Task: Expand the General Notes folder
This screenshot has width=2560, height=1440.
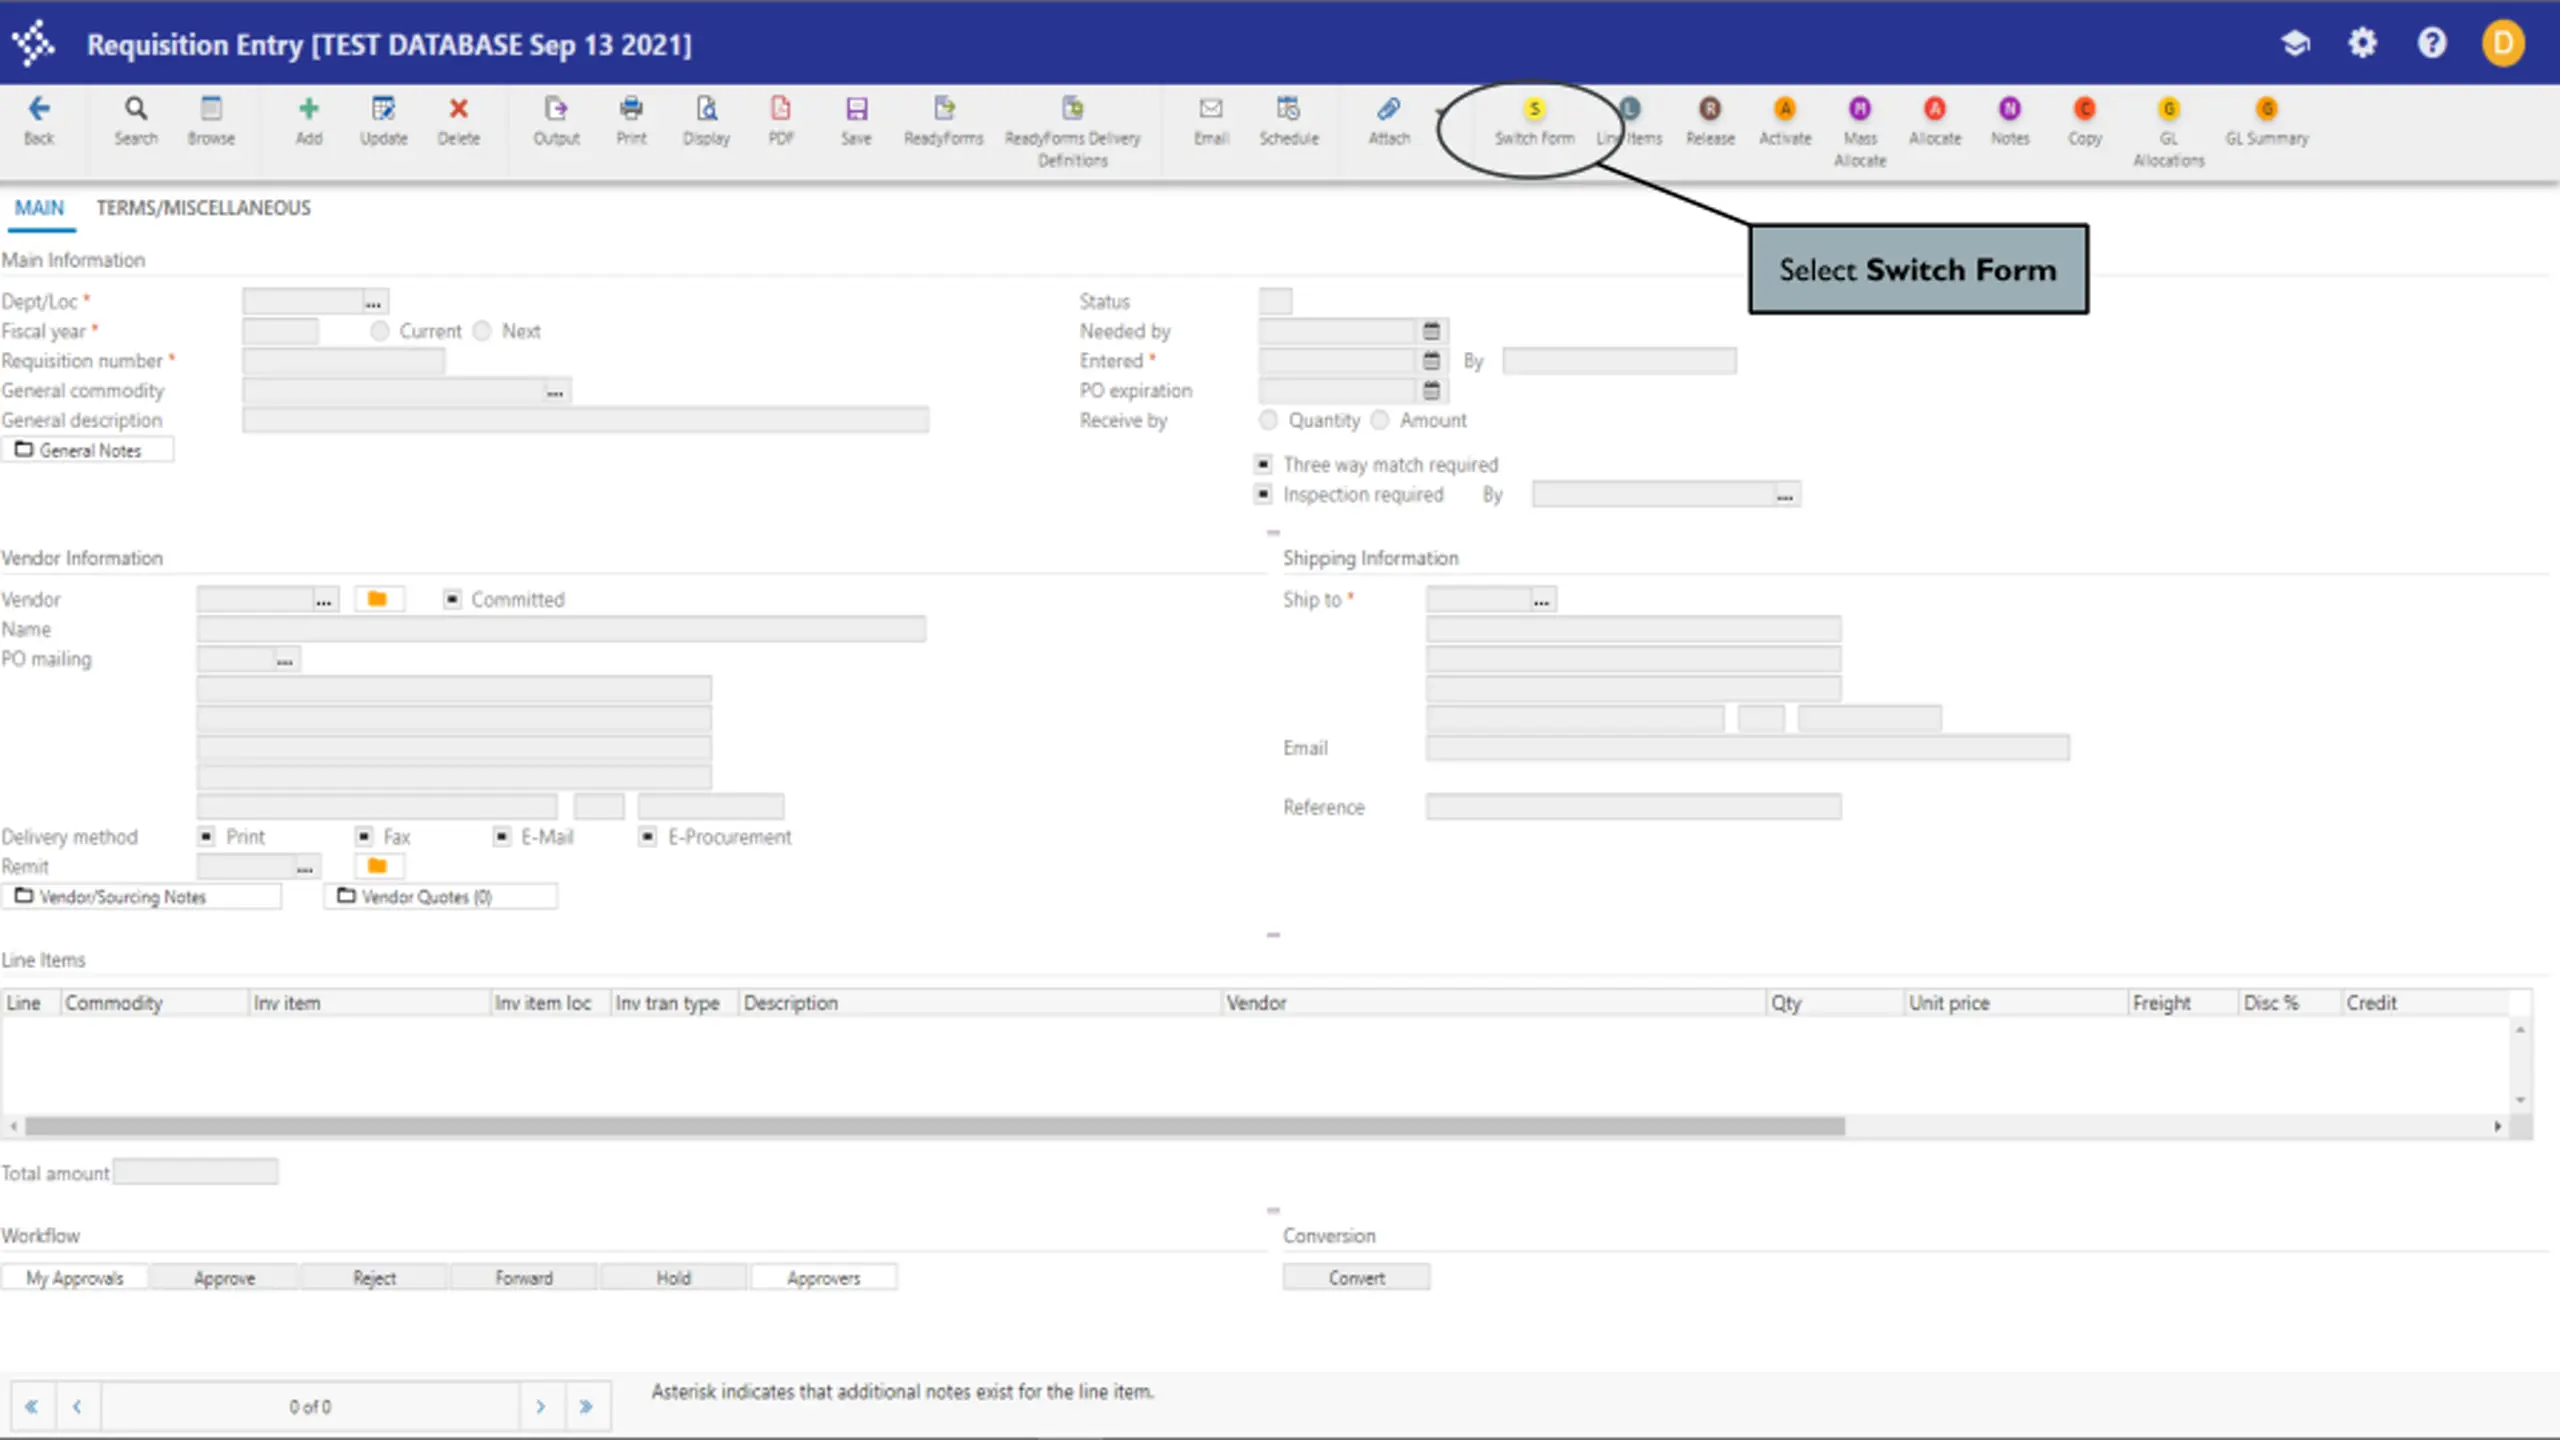Action: tap(88, 450)
